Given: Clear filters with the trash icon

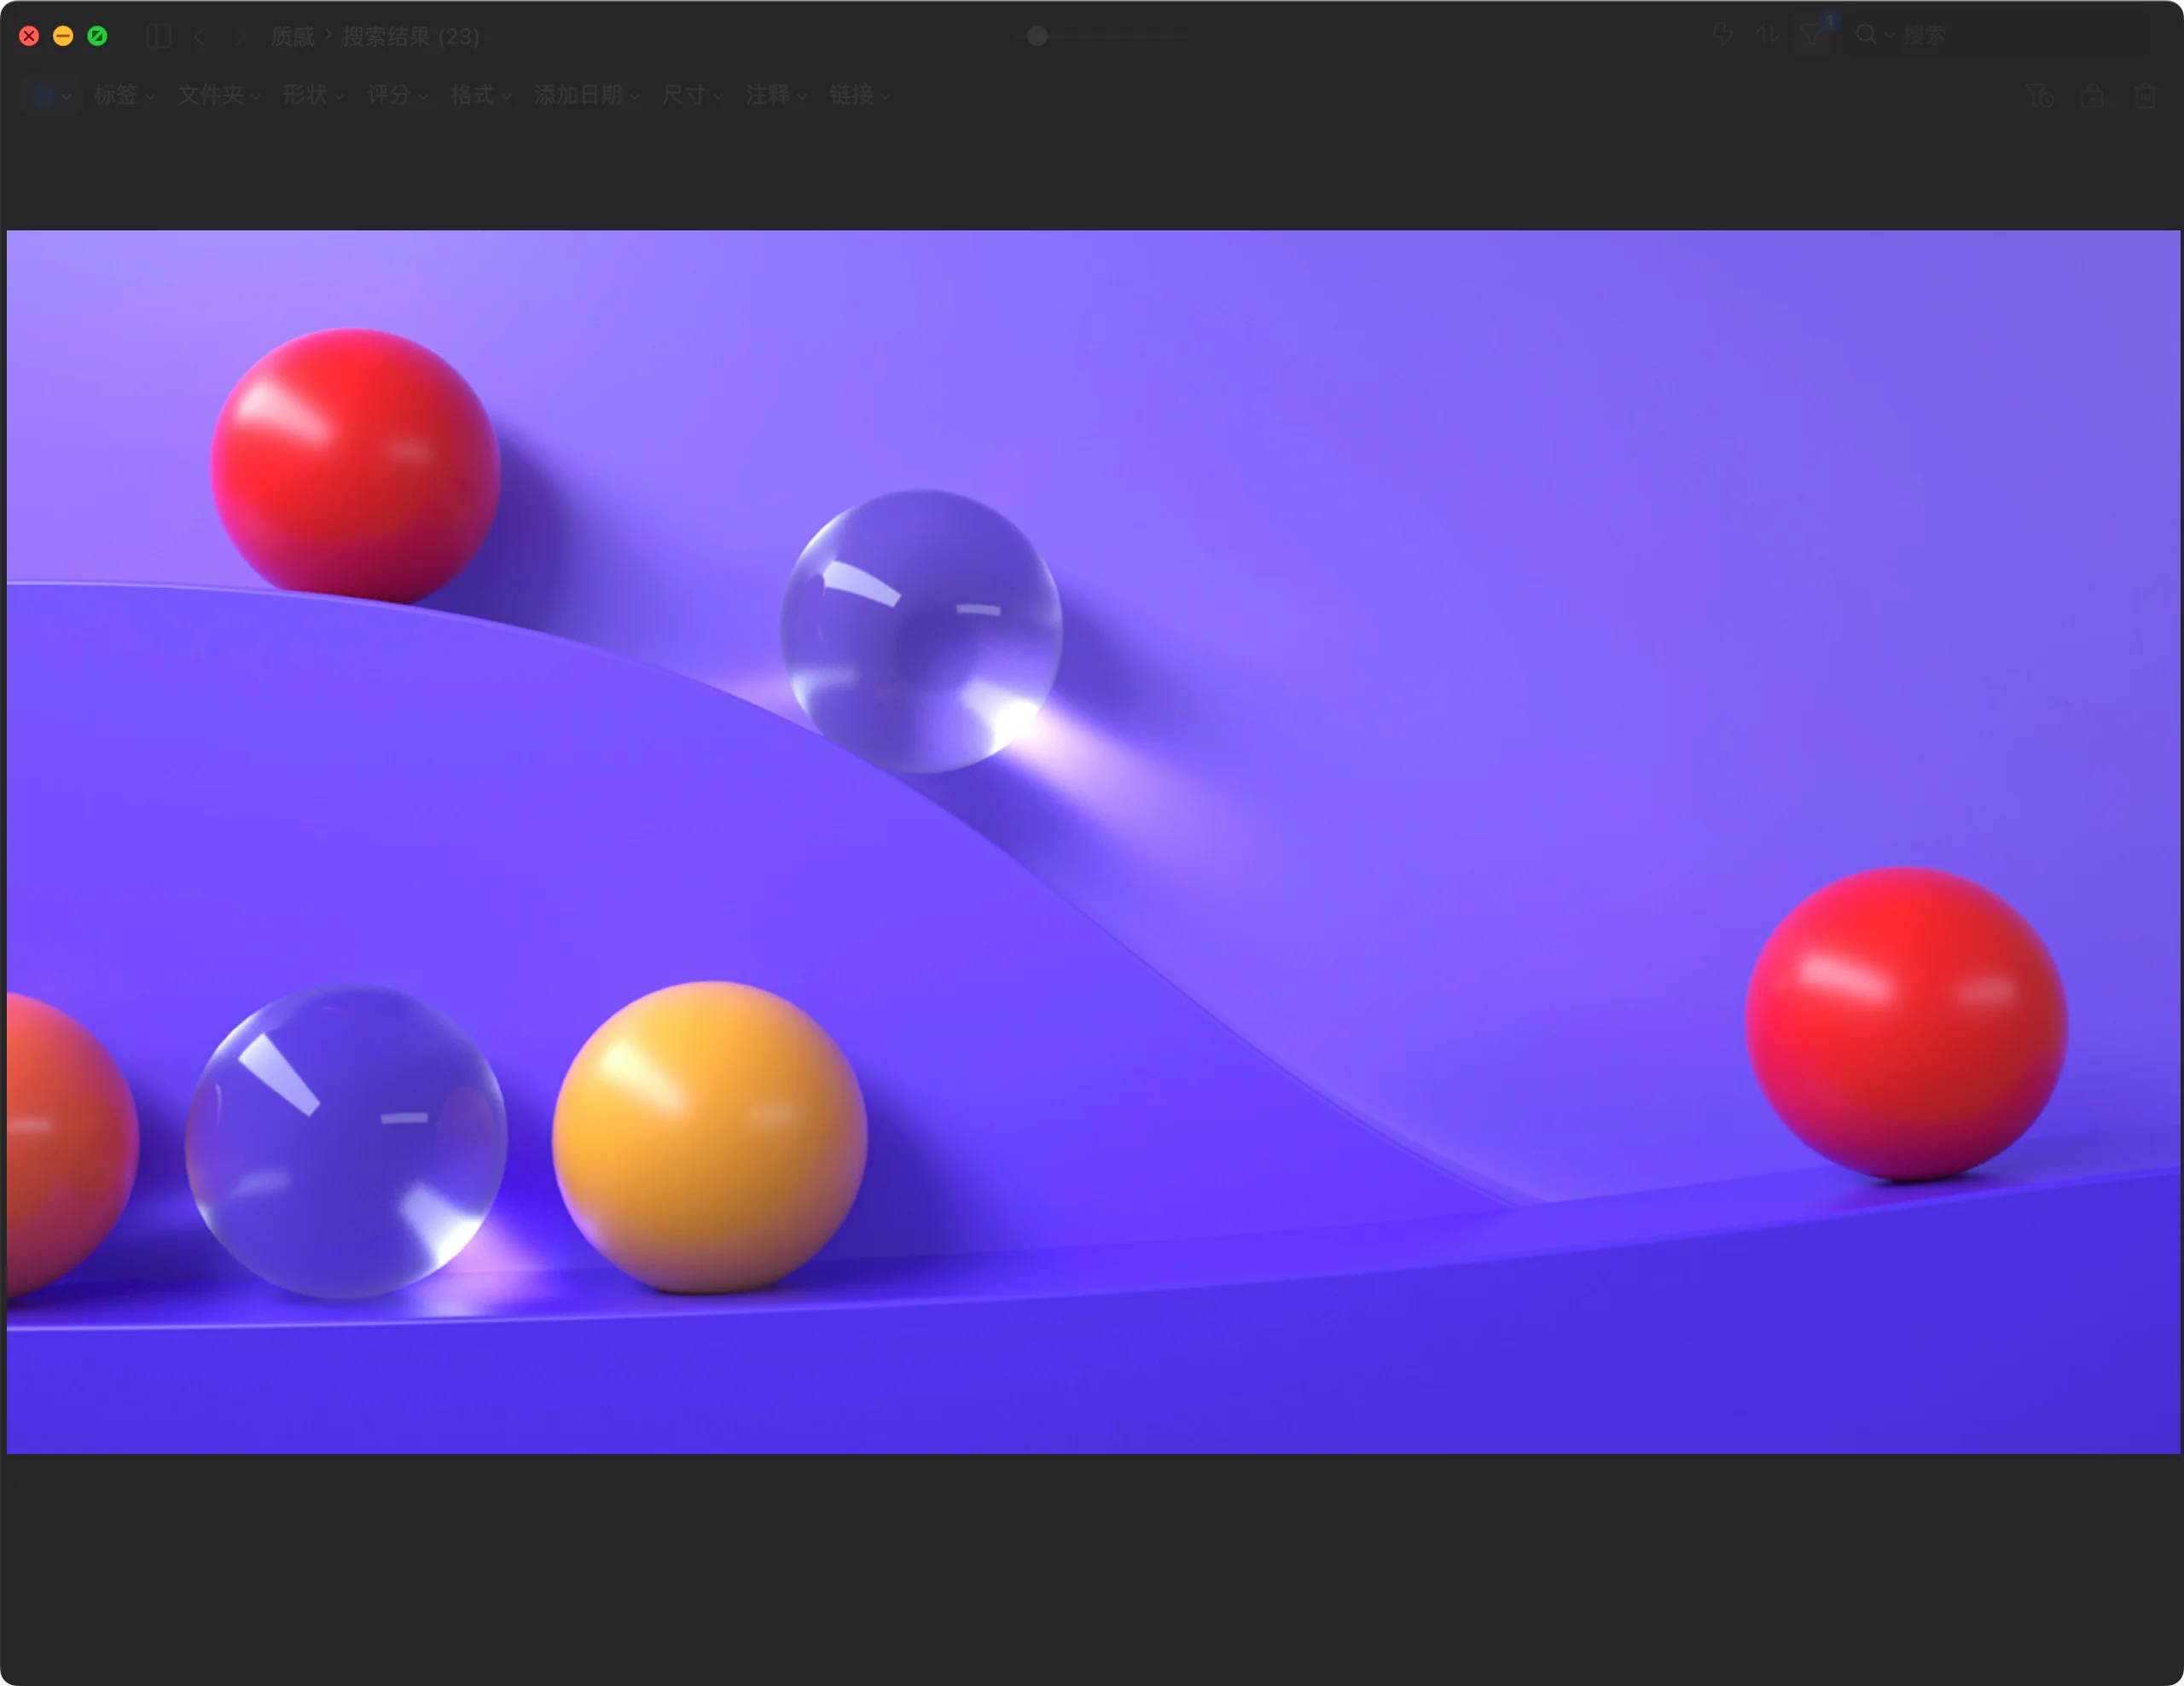Looking at the screenshot, I should pos(2144,96).
